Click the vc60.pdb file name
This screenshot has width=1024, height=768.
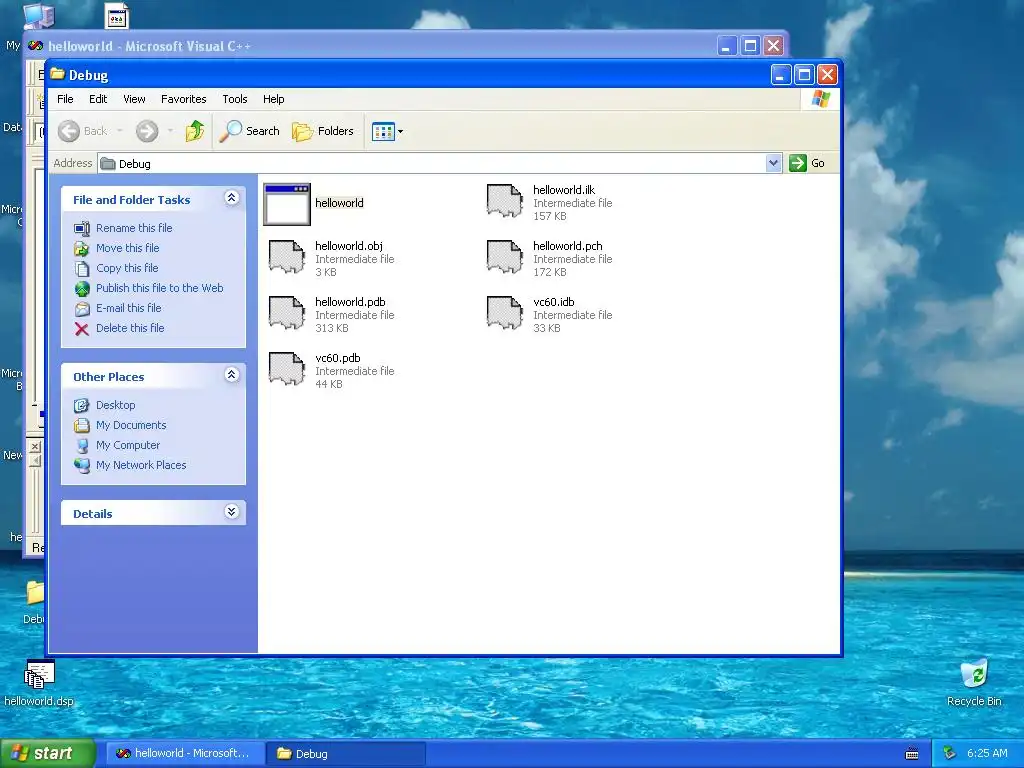point(338,359)
